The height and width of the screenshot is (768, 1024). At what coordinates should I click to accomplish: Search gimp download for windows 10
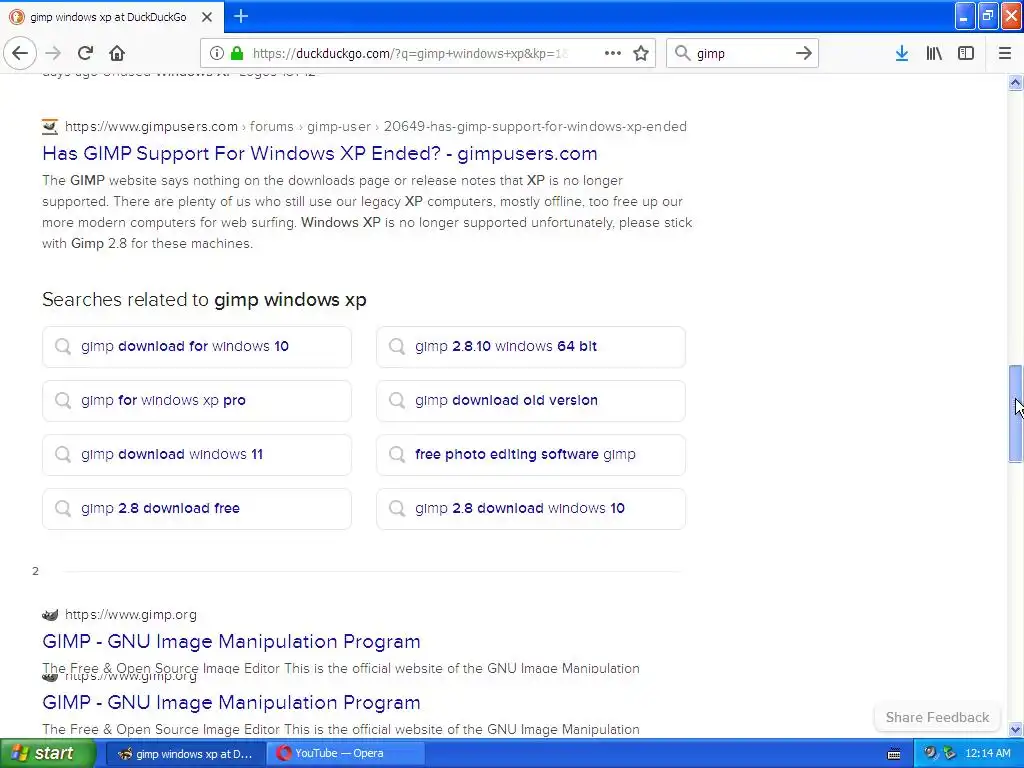[x=197, y=346]
